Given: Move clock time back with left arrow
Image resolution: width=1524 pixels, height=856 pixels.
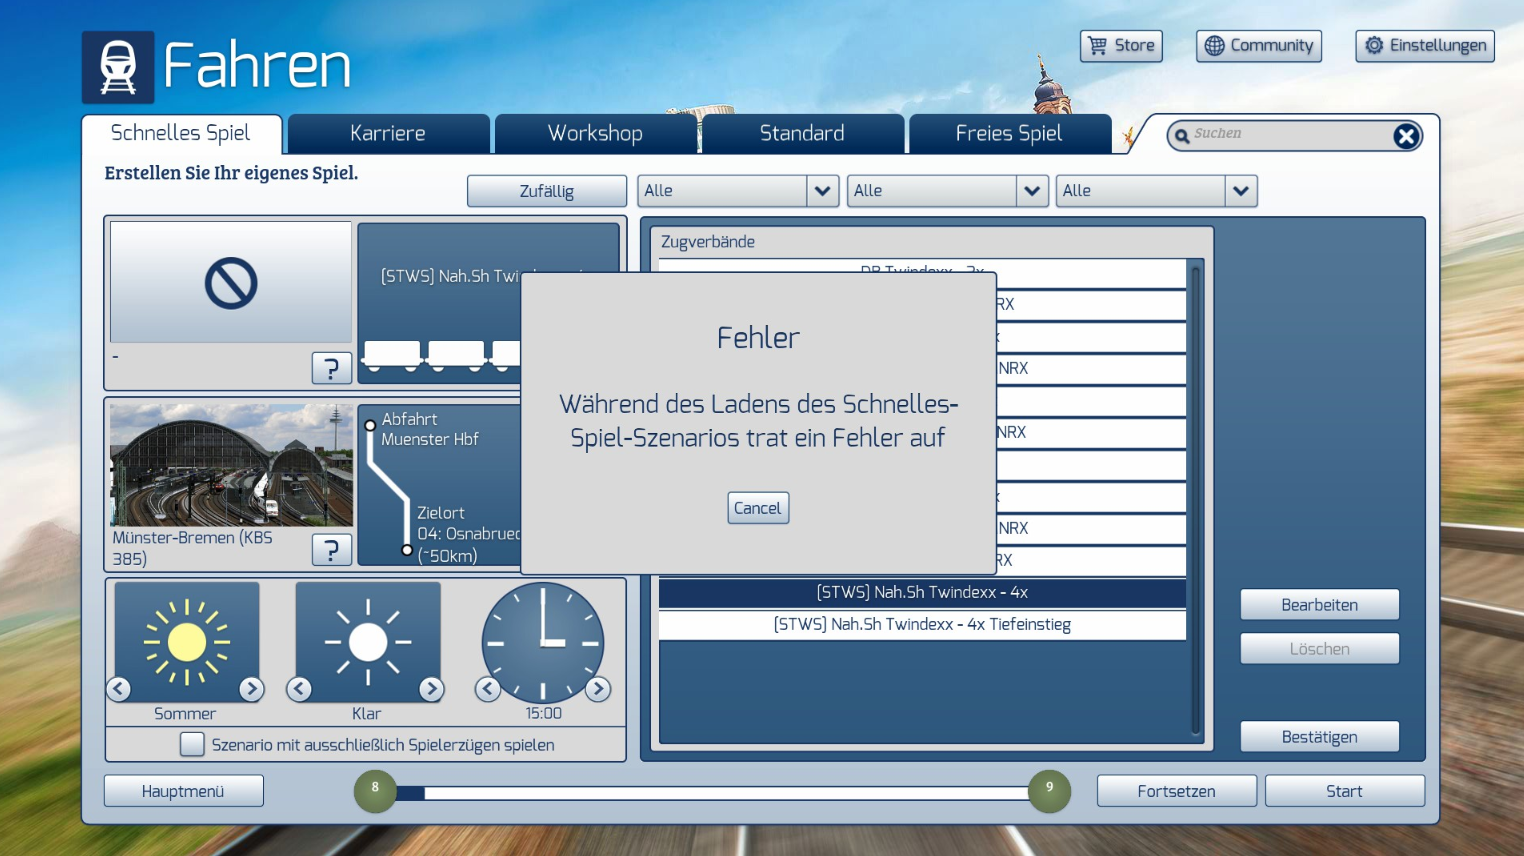Looking at the screenshot, I should click(x=488, y=689).
